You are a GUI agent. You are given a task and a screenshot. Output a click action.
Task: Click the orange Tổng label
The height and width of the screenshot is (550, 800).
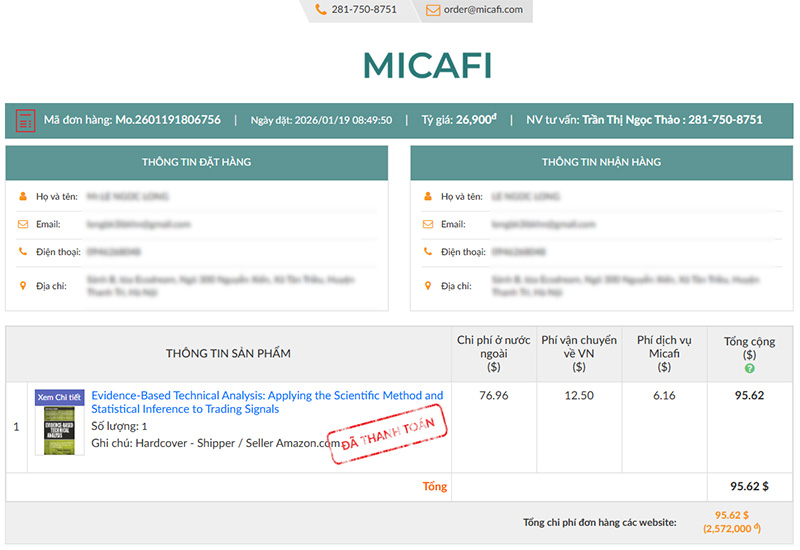pos(435,486)
